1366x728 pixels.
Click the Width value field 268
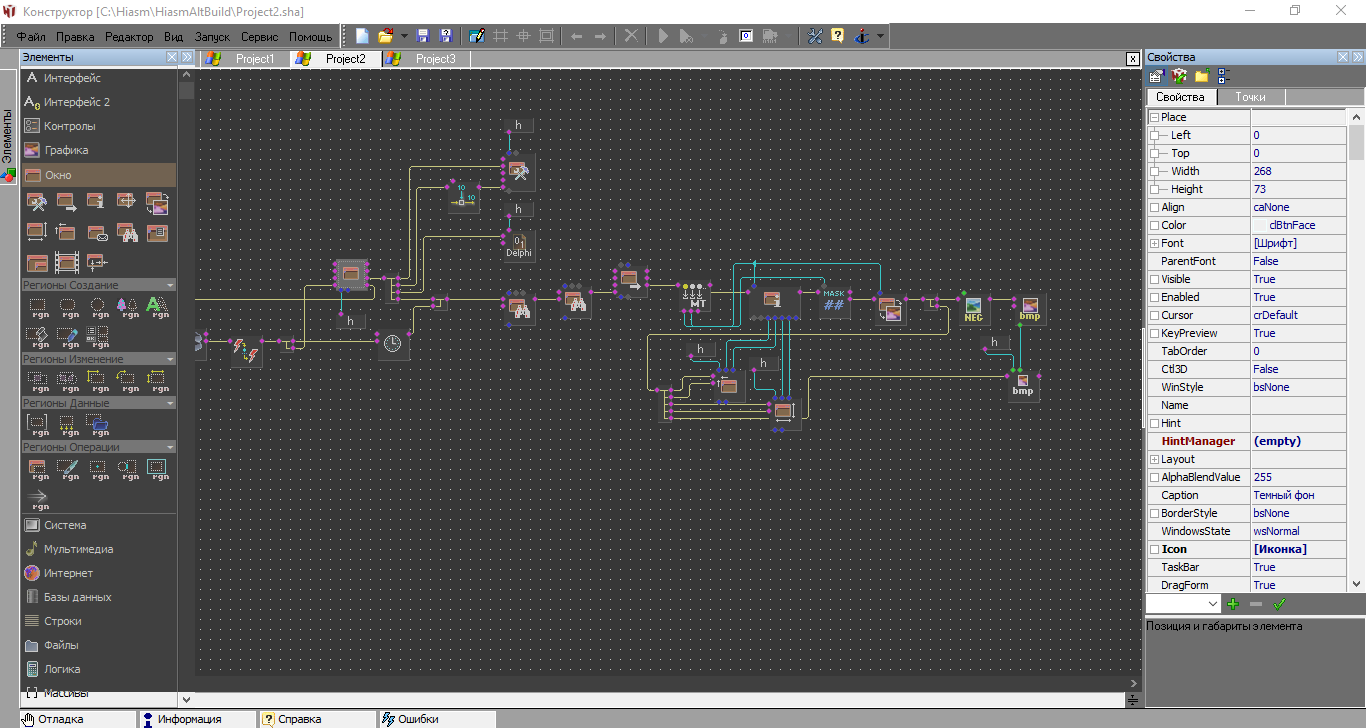click(x=1299, y=171)
